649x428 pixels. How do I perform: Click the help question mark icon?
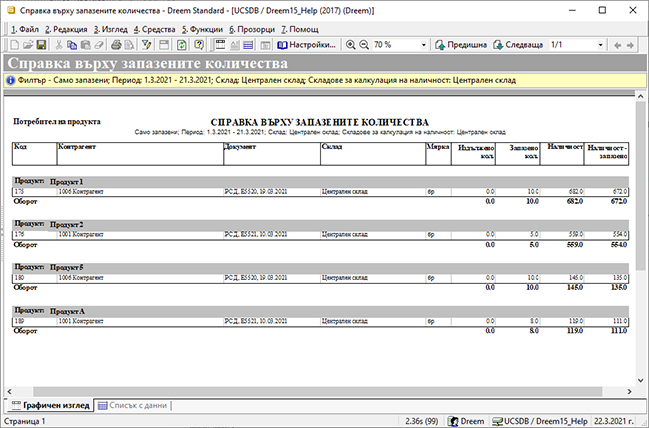199,45
